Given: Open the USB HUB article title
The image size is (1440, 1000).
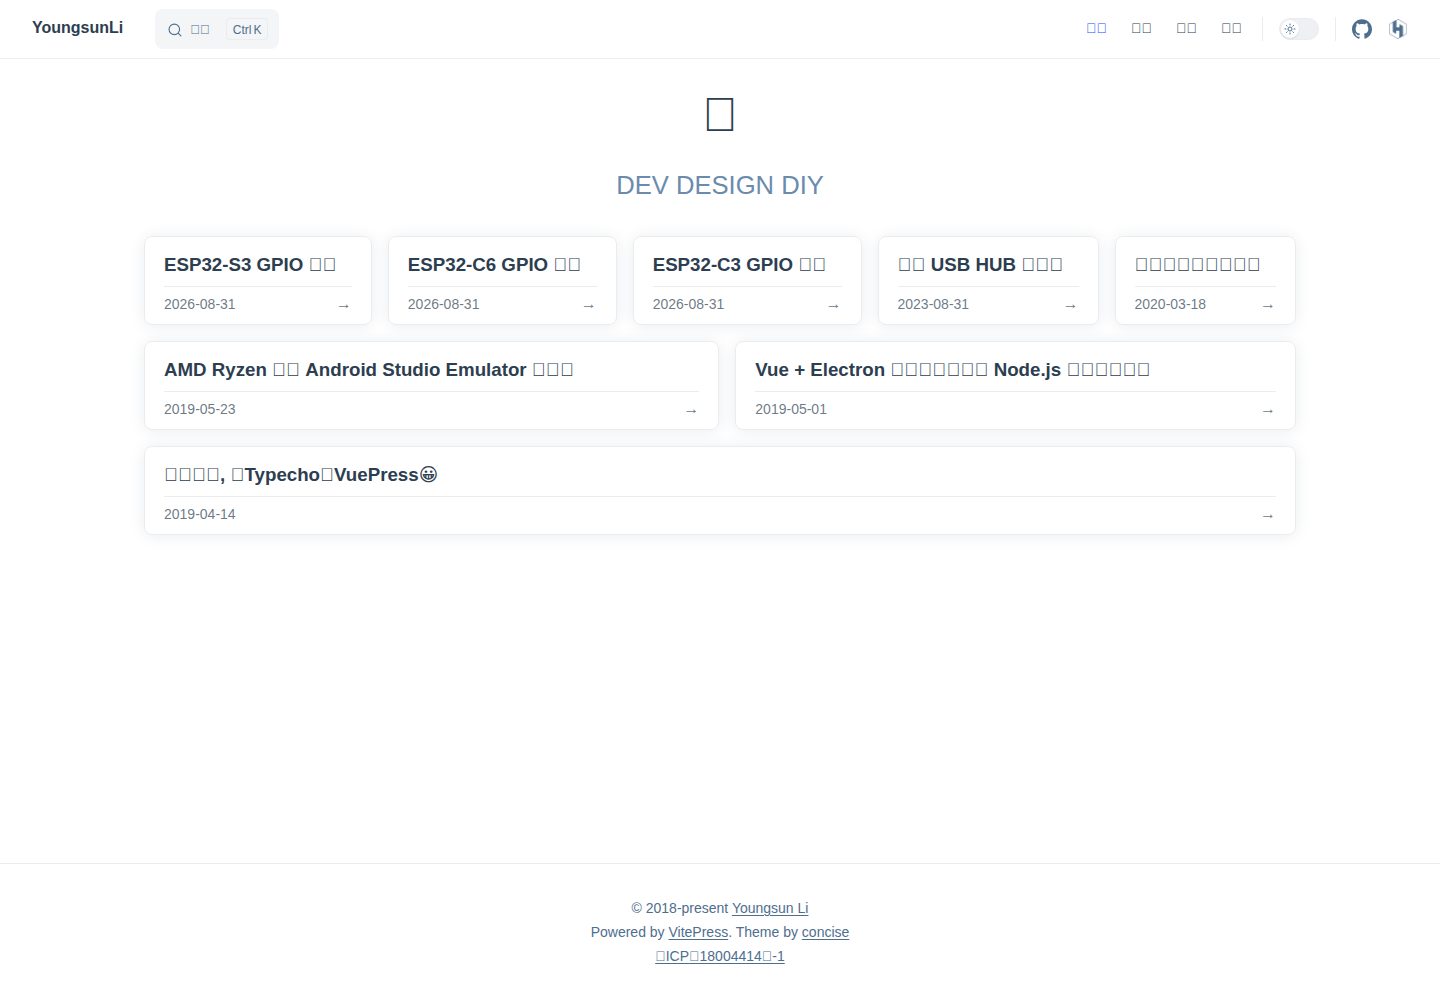Looking at the screenshot, I should tap(980, 264).
